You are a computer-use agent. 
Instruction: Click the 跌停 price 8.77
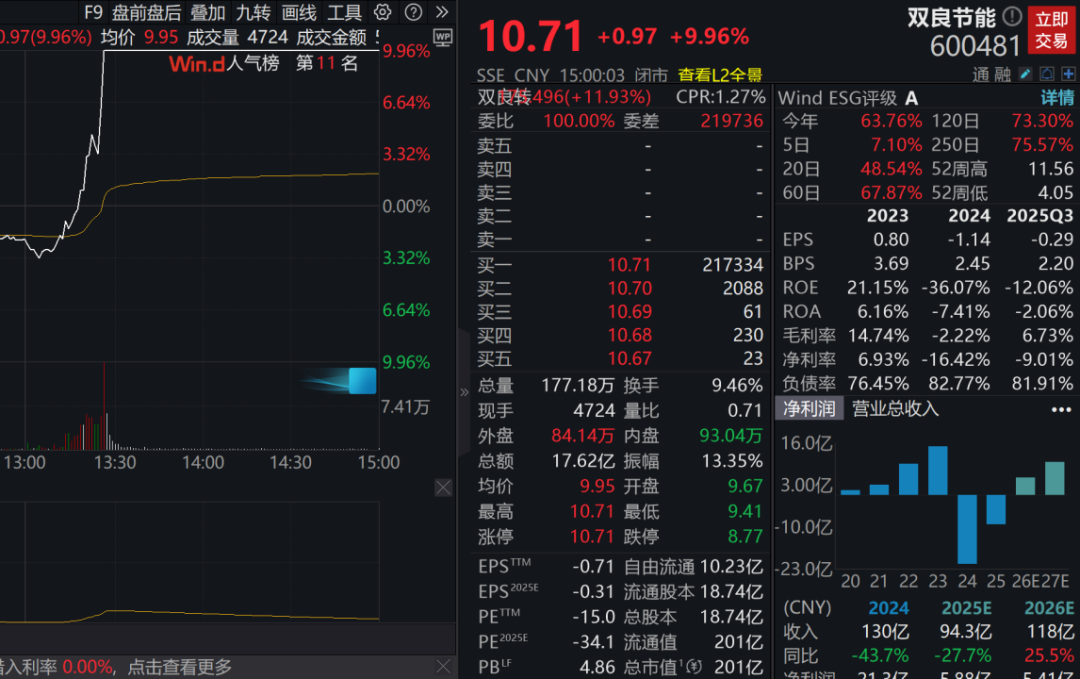click(x=745, y=536)
